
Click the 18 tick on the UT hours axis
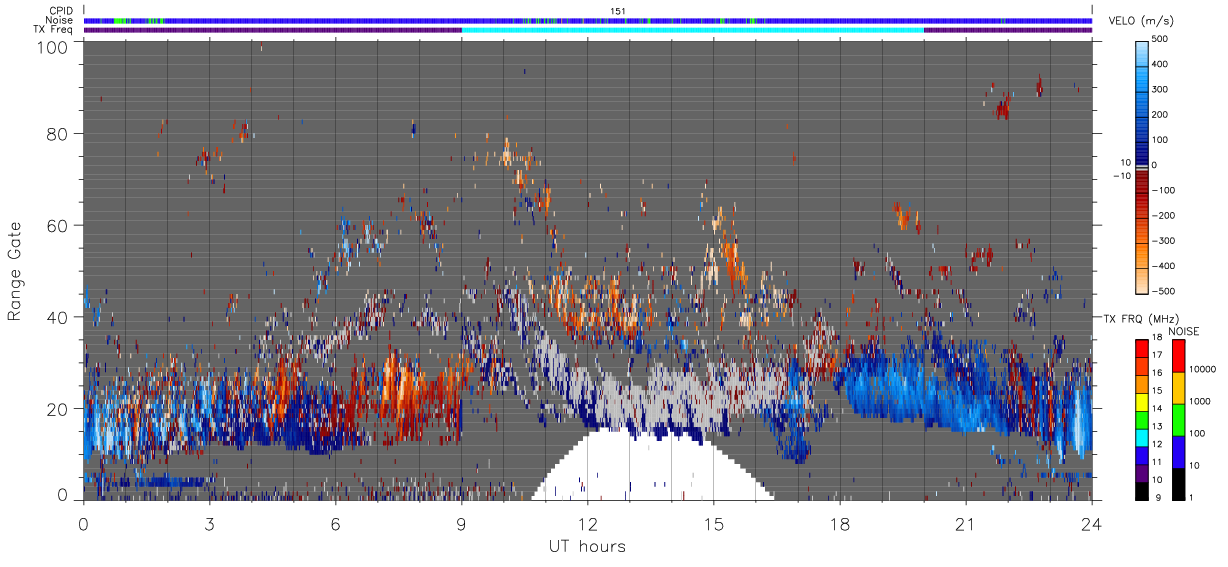(x=839, y=524)
